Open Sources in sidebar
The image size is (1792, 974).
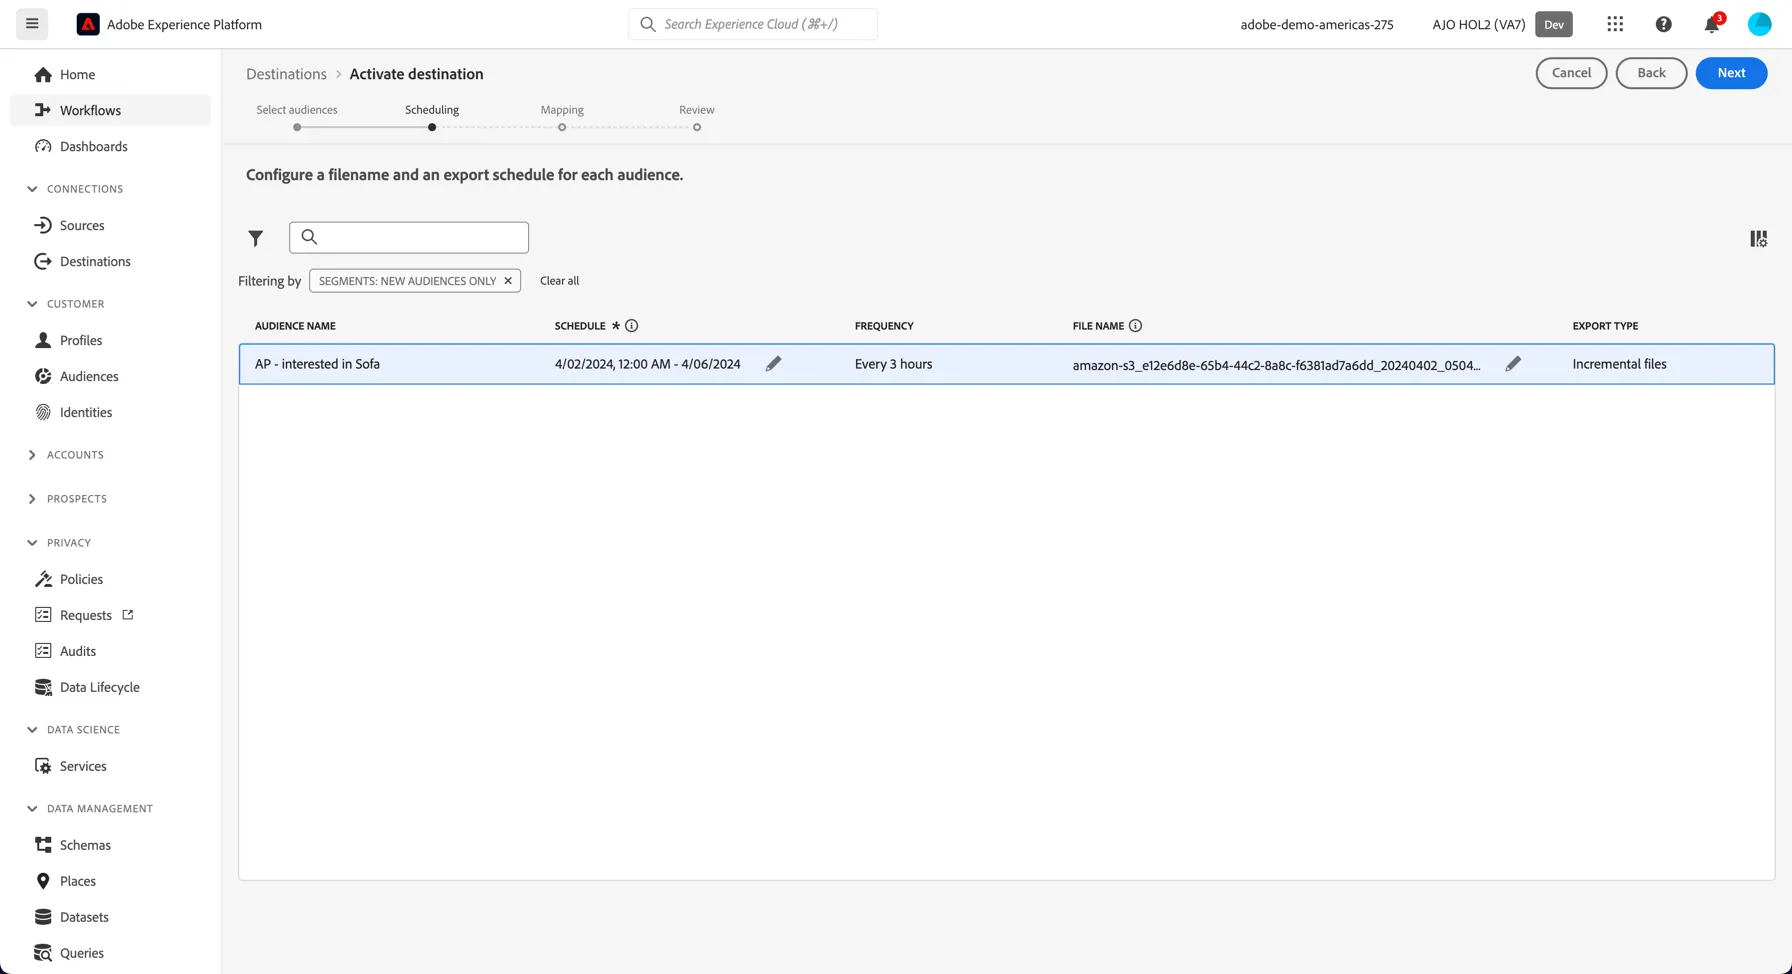110,225
